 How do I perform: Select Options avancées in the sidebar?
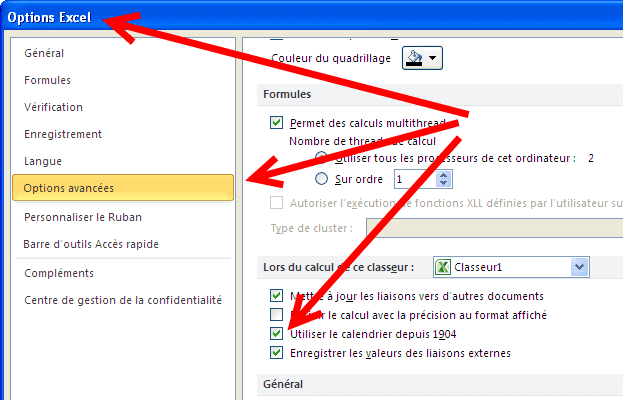123,187
